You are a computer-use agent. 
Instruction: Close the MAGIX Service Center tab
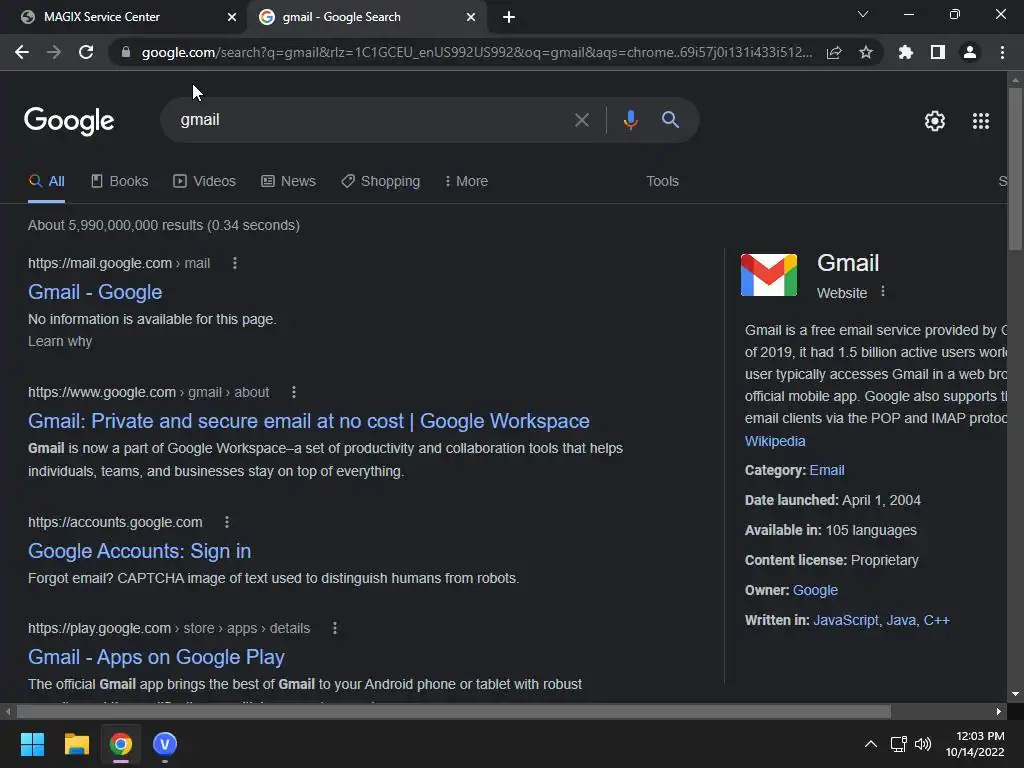pyautogui.click(x=232, y=17)
